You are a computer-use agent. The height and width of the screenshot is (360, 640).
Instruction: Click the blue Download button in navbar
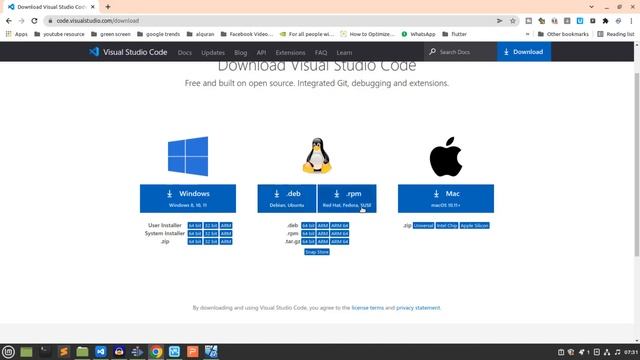(x=524, y=52)
